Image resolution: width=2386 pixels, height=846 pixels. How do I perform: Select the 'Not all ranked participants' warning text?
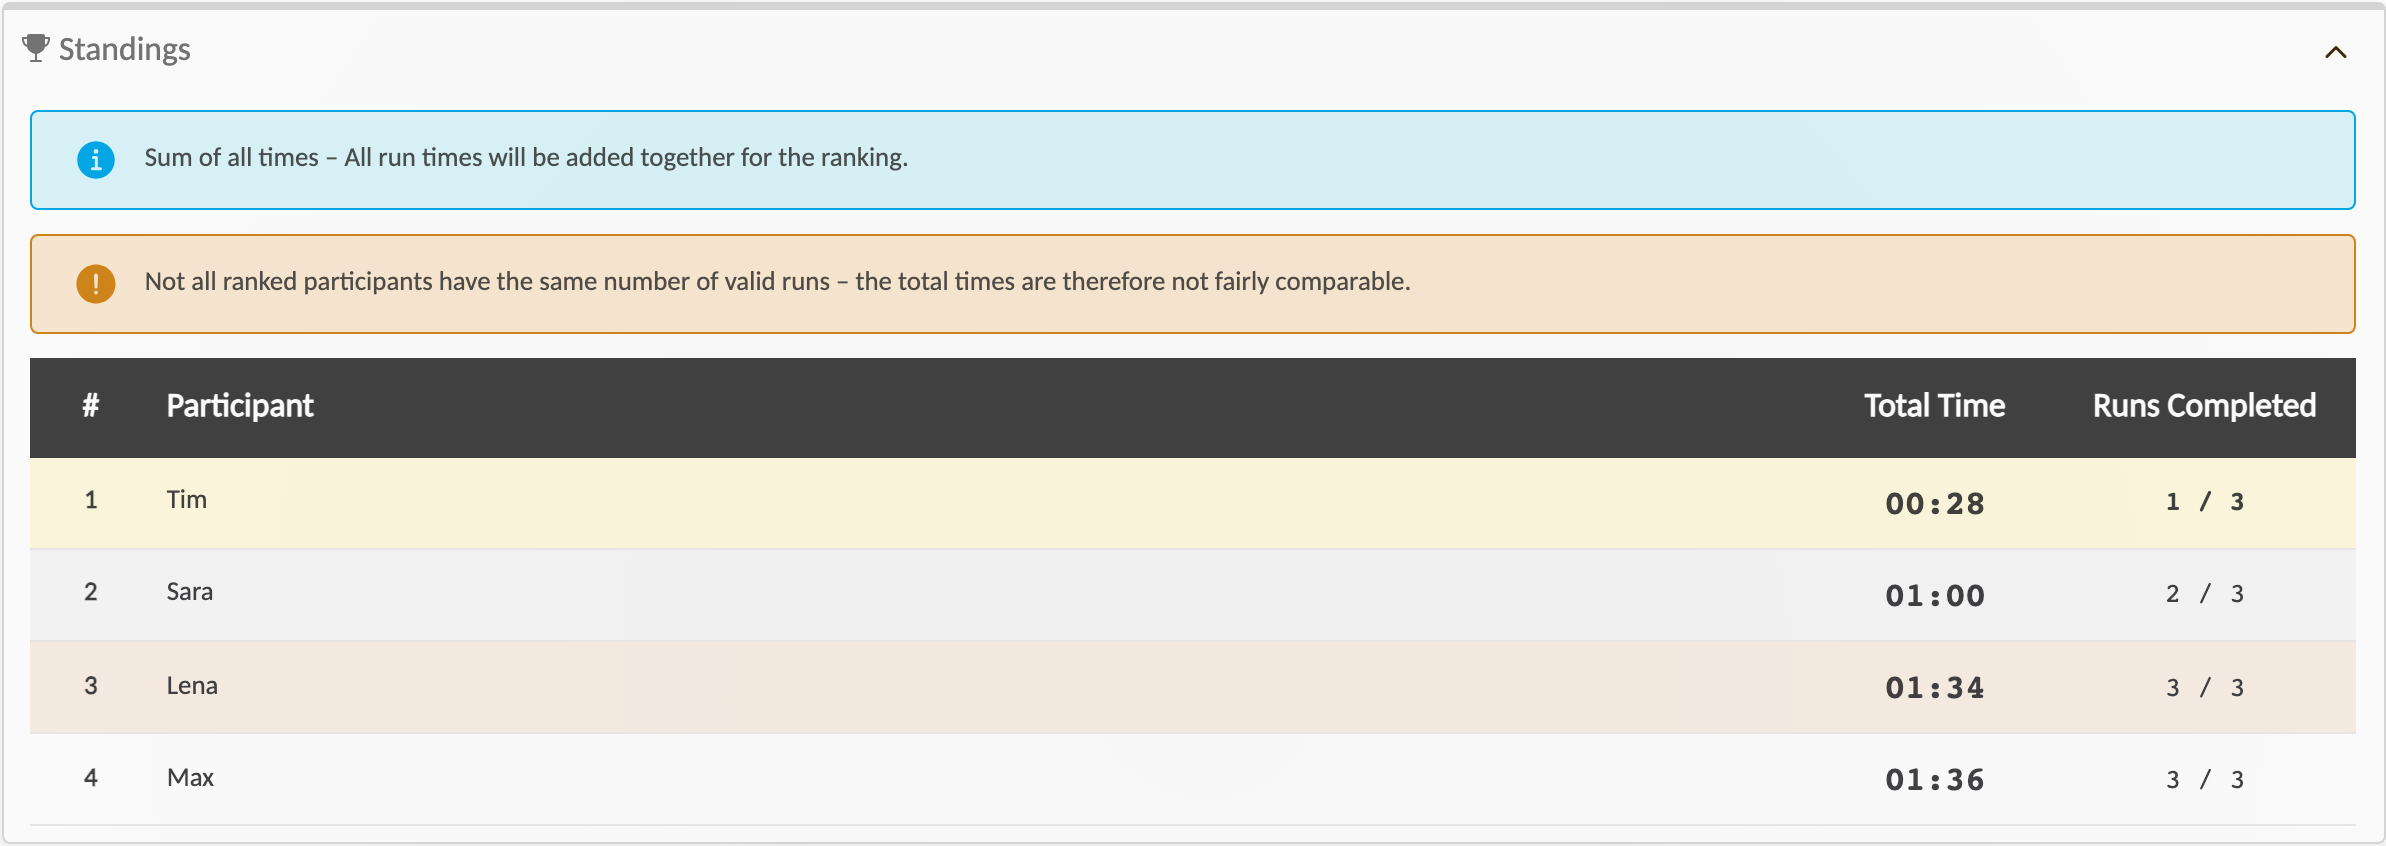(x=777, y=281)
